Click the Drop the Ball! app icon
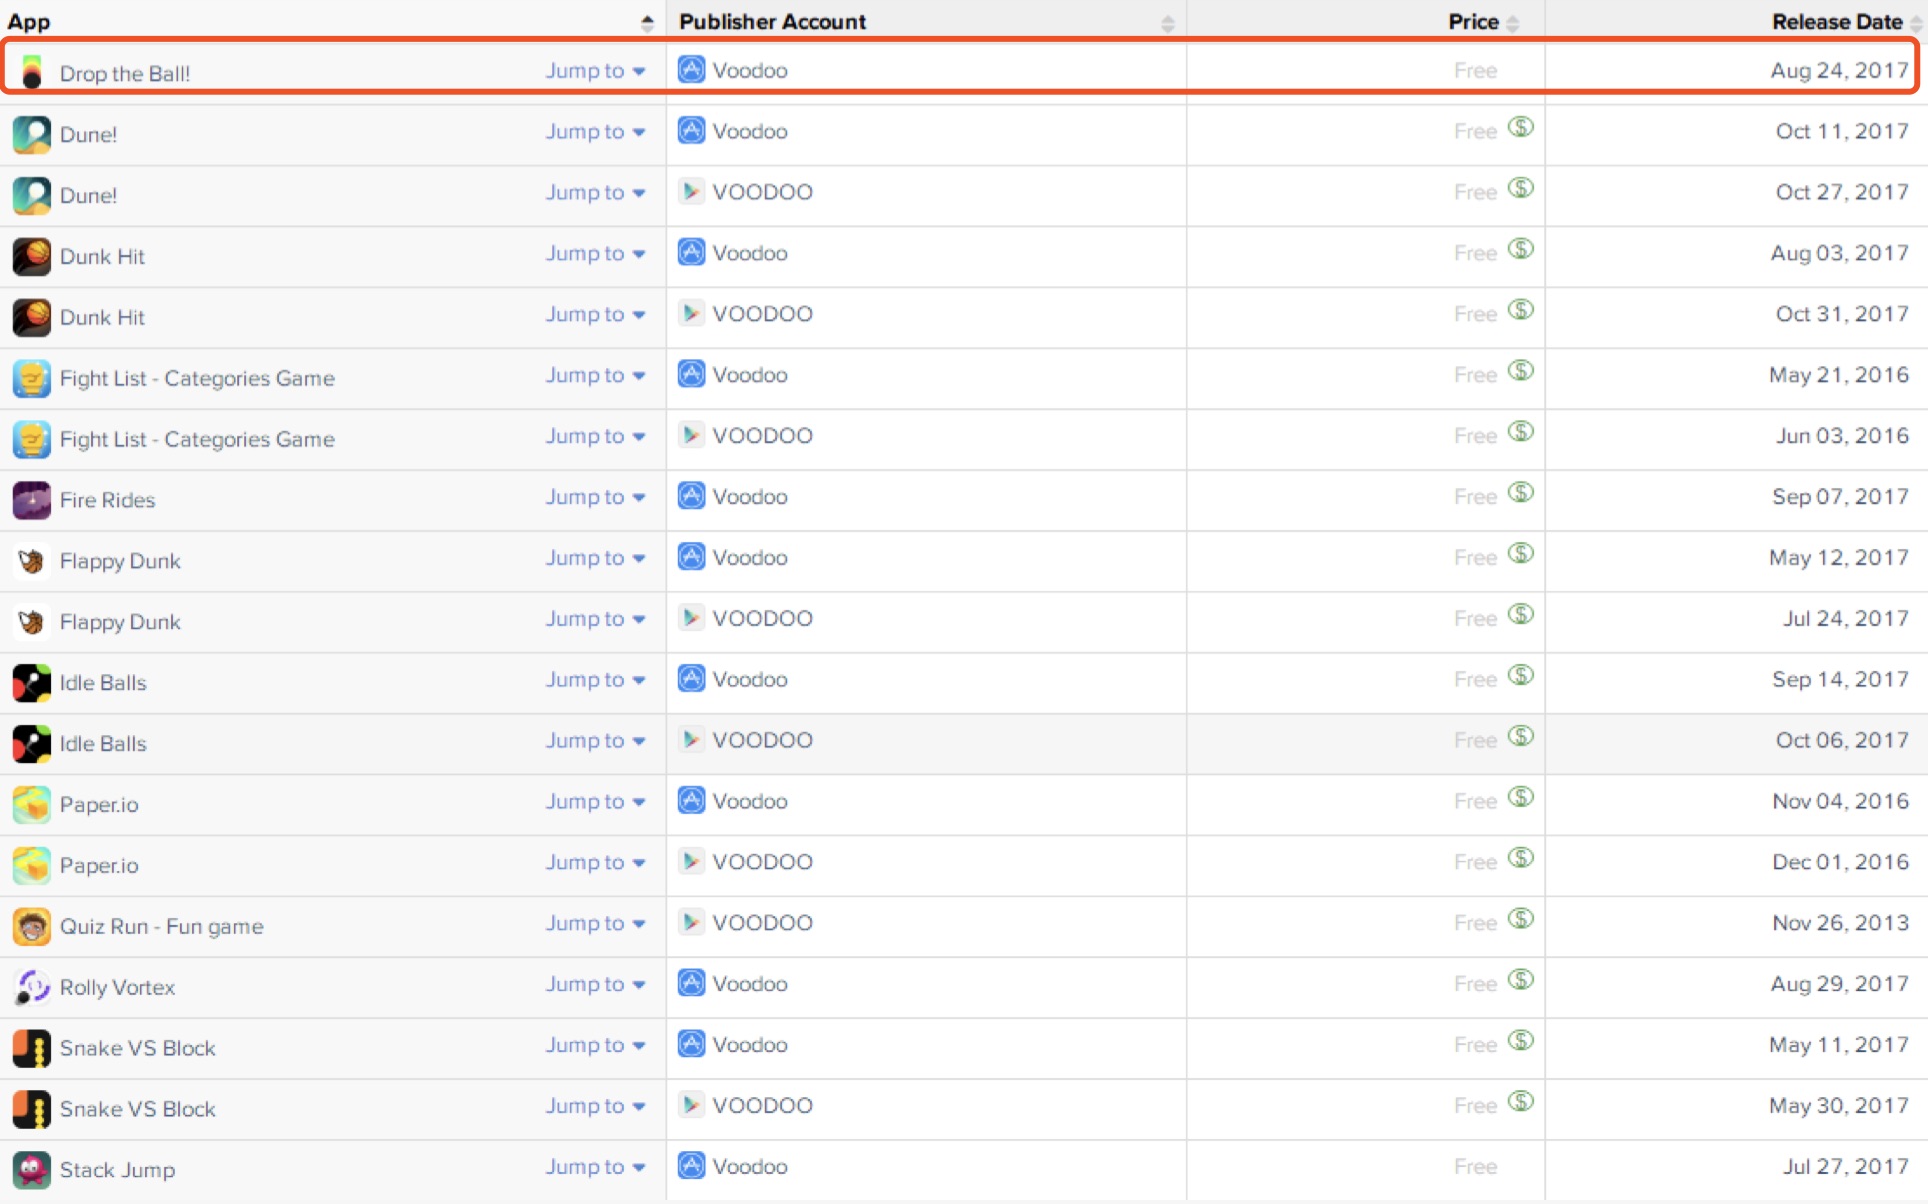Screen dimensions: 1928x1204 point(32,72)
